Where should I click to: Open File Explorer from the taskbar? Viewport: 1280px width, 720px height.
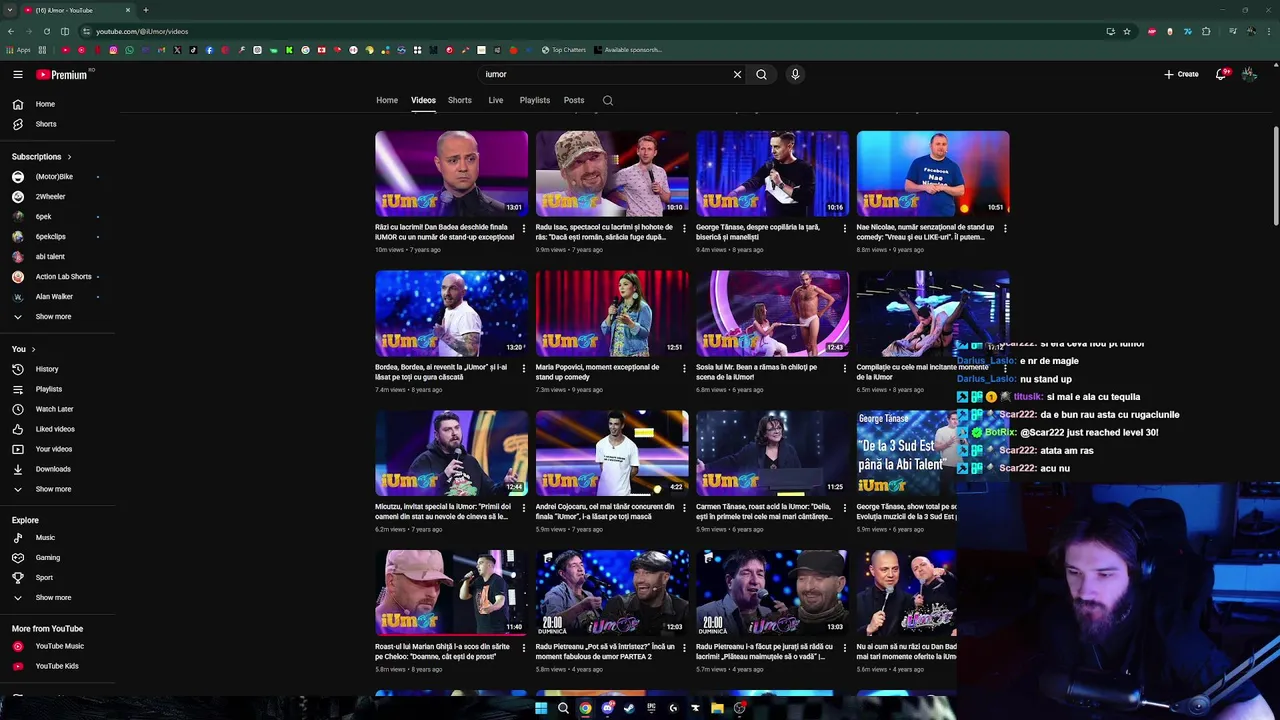[717, 708]
